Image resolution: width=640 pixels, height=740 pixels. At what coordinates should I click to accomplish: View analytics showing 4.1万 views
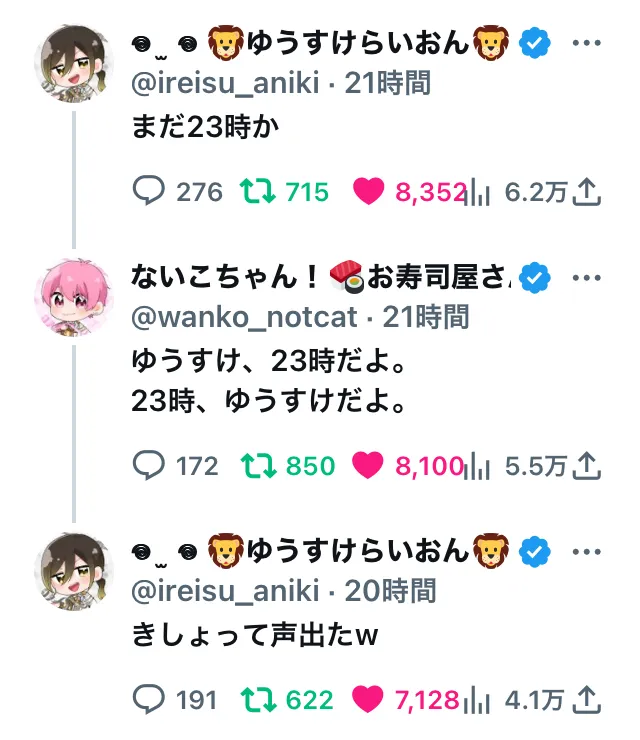point(479,699)
